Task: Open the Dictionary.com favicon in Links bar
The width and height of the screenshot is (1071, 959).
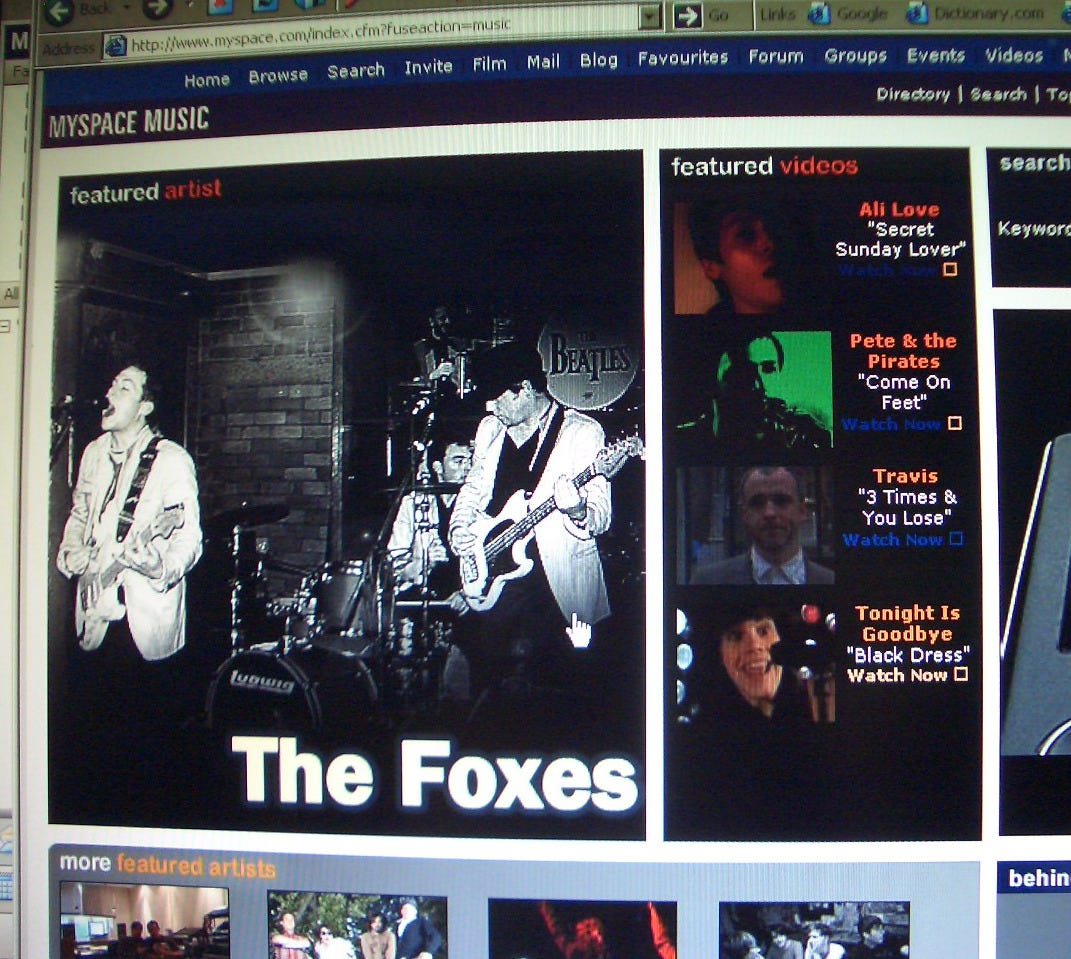Action: click(x=916, y=13)
